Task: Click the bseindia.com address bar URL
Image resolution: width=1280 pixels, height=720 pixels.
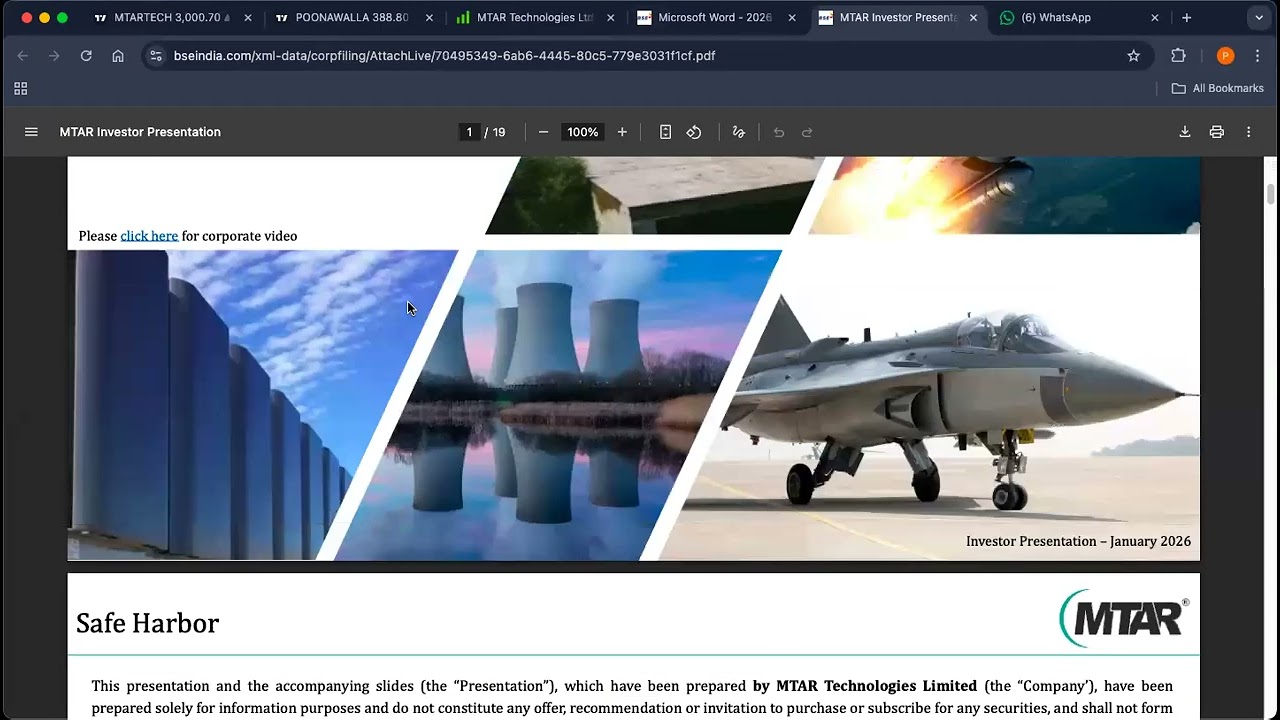Action: coord(444,56)
